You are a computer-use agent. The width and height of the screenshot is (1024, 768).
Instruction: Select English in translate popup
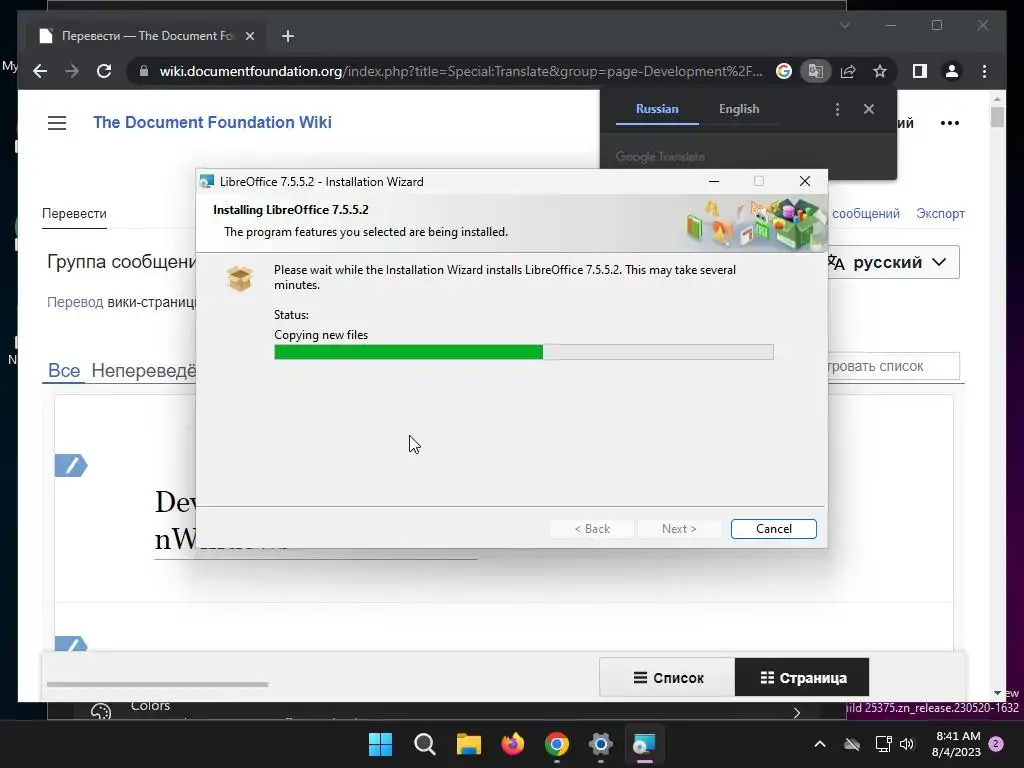tap(739, 109)
